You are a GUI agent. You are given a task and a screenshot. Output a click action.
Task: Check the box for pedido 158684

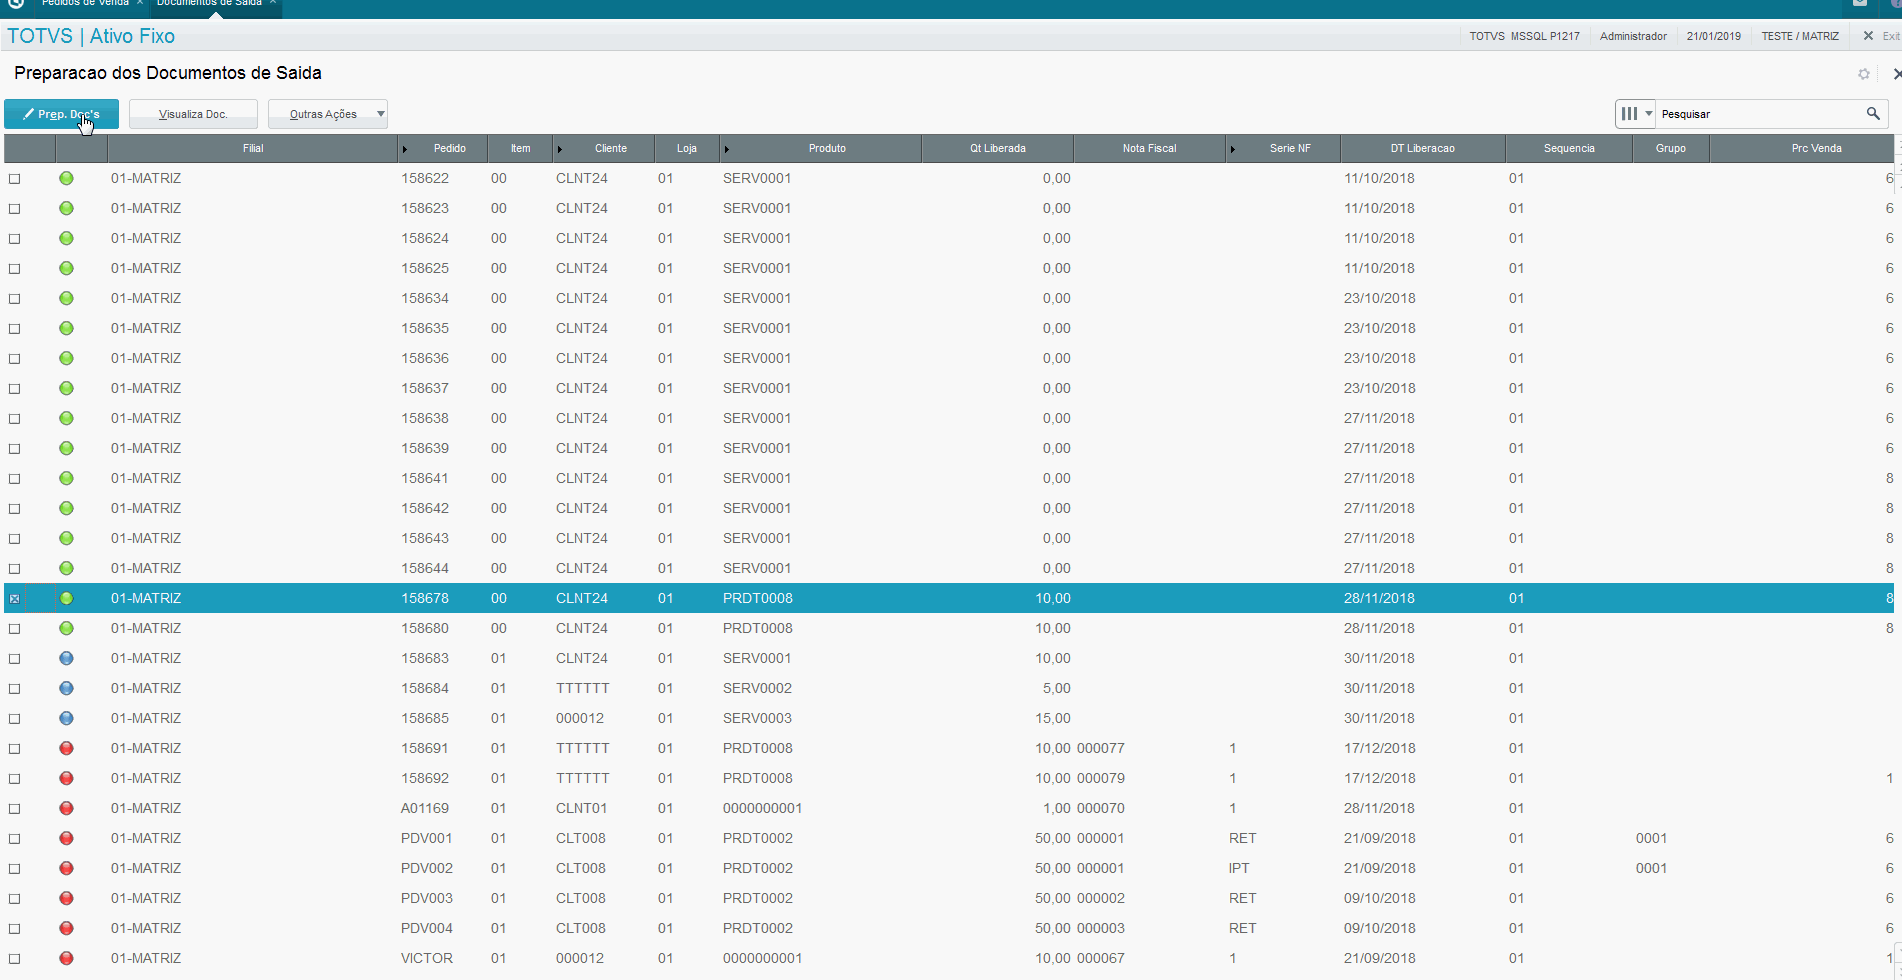coord(14,689)
